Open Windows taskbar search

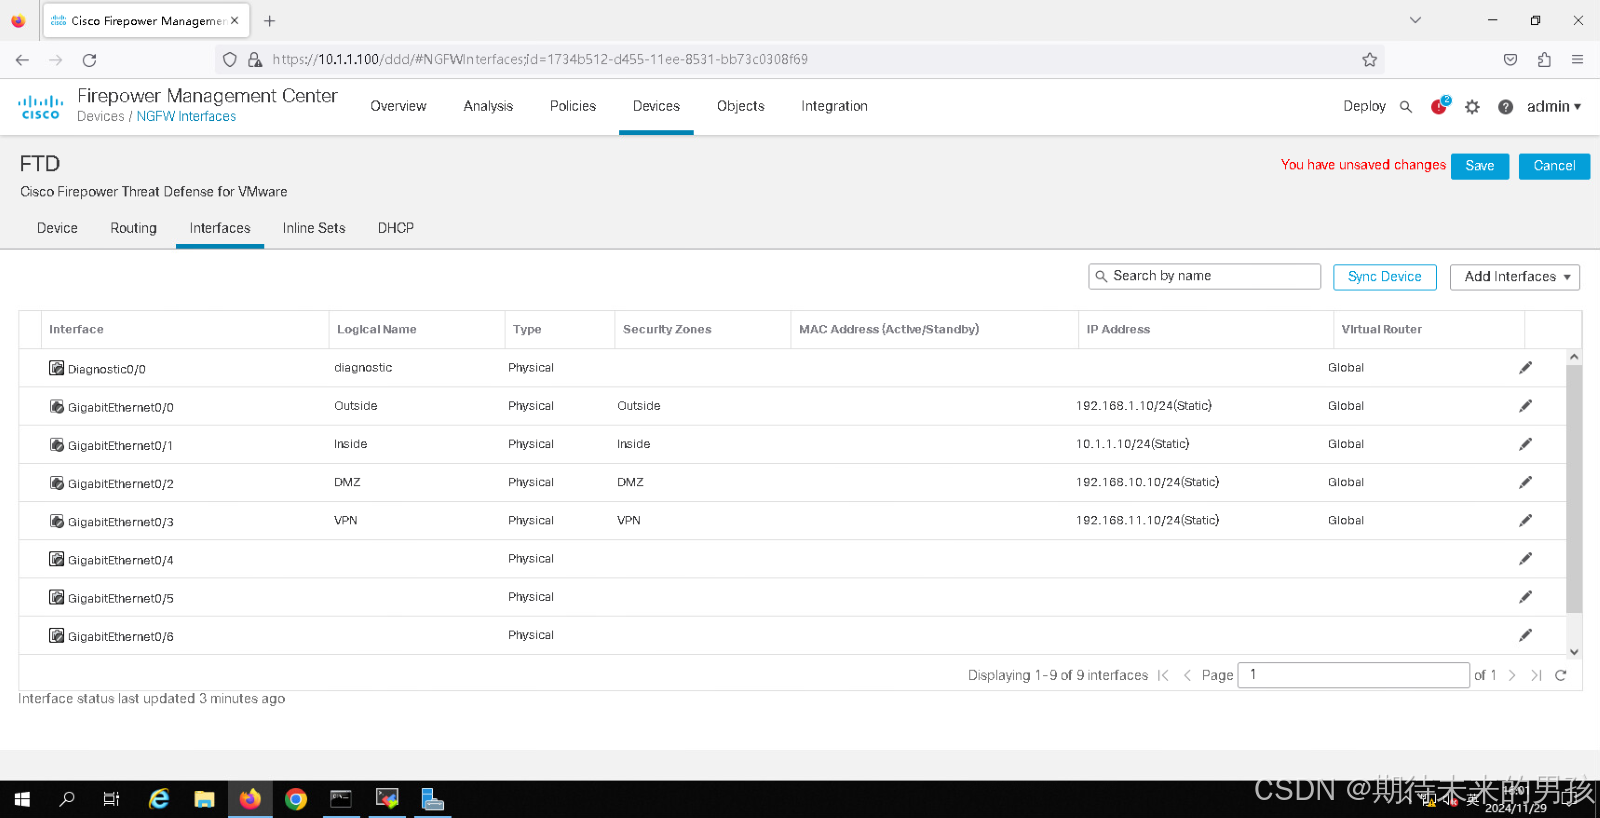click(x=67, y=799)
